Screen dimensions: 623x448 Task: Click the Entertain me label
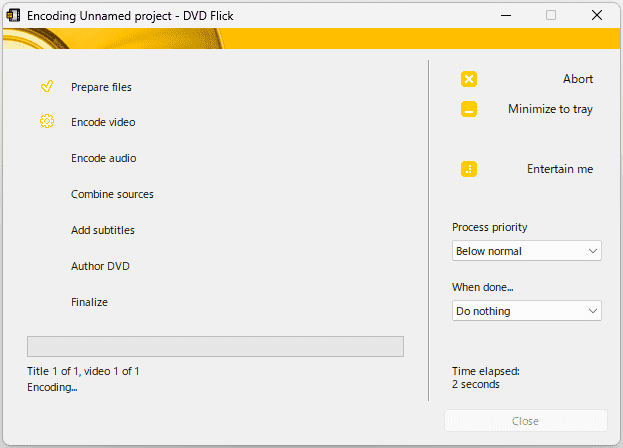point(560,169)
